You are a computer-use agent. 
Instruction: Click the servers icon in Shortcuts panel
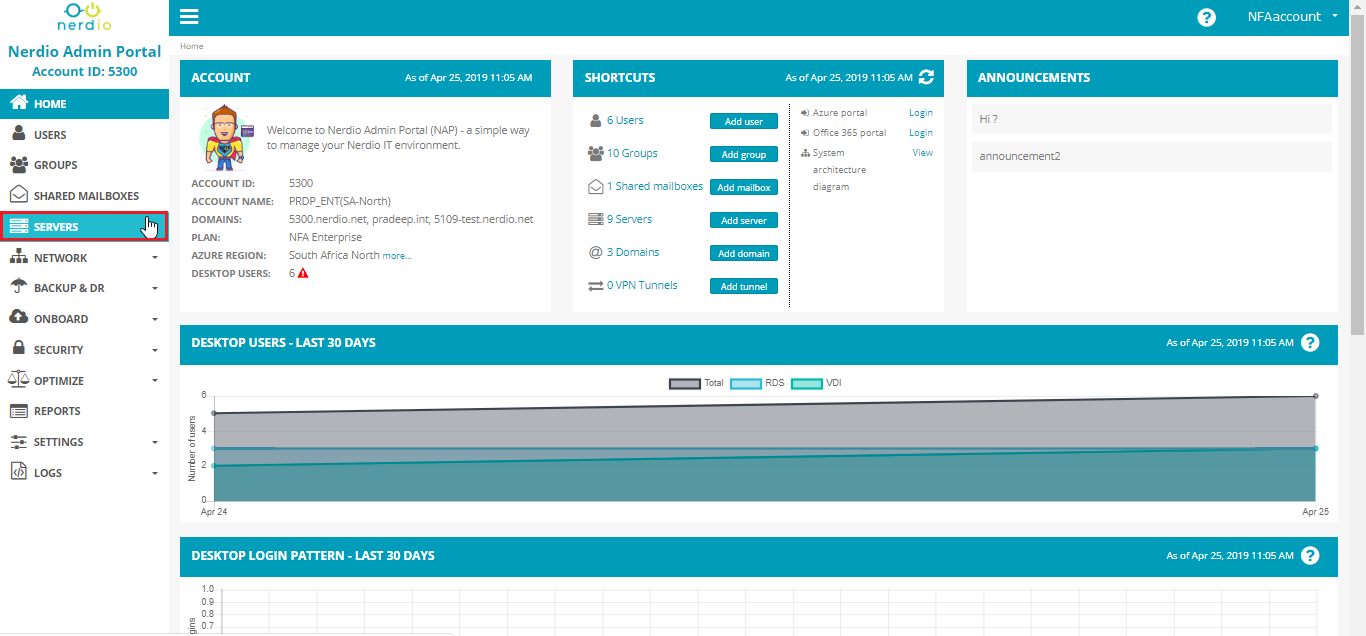coord(596,219)
